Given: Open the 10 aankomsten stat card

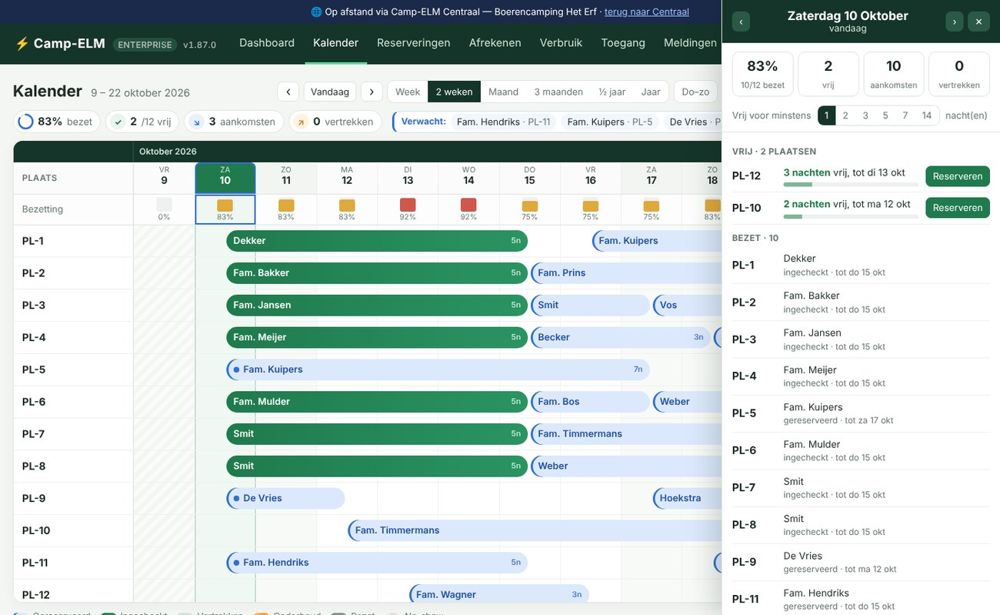Looking at the screenshot, I should tap(893, 74).
